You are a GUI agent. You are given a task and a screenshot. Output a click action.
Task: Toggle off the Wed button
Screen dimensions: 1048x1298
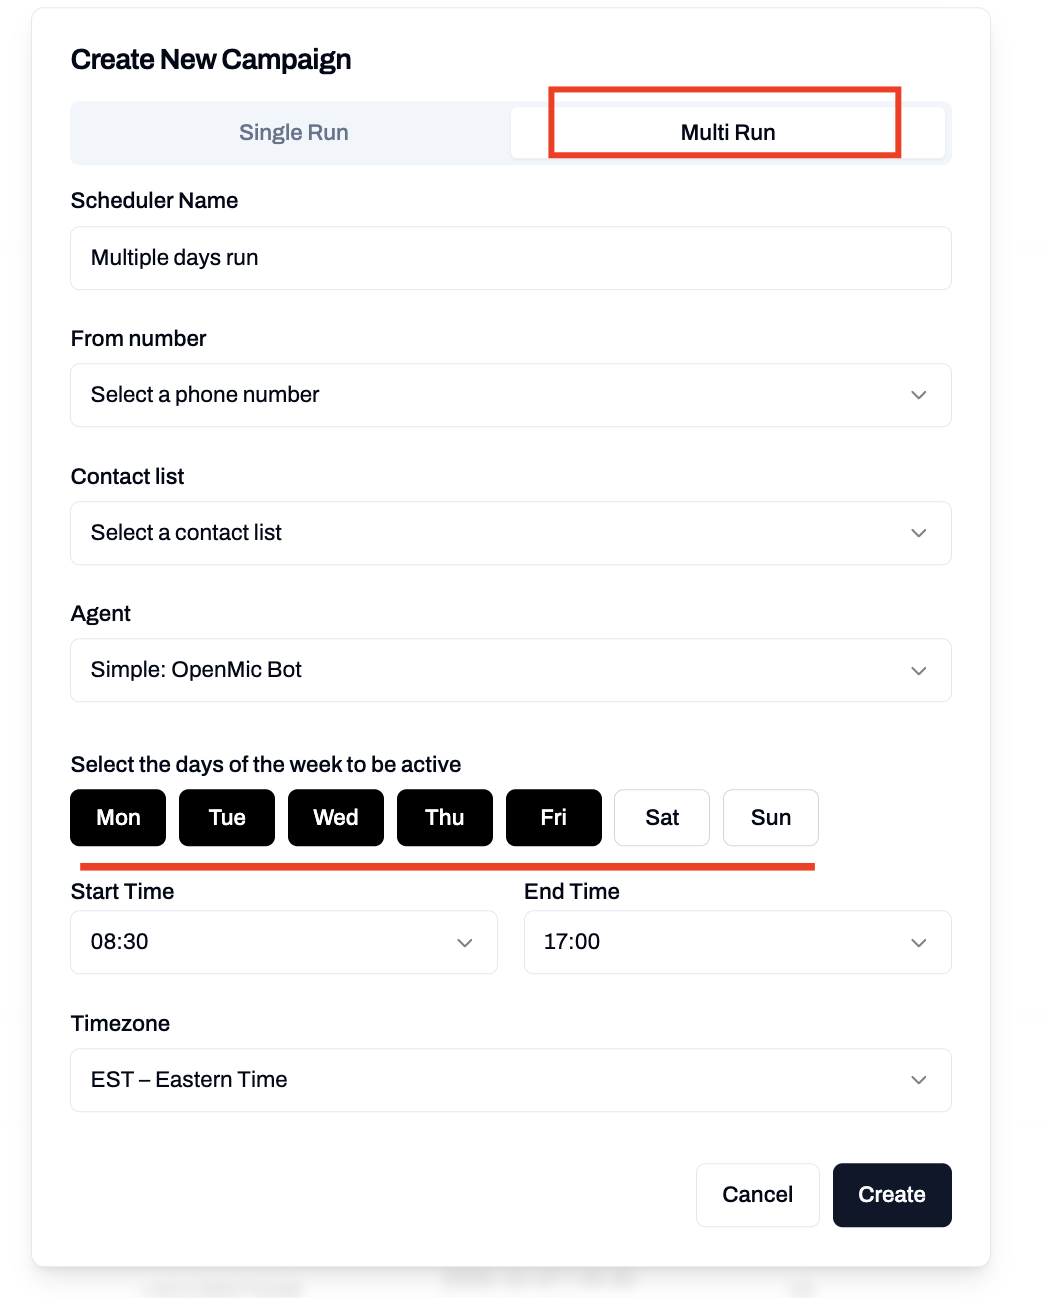tap(335, 817)
